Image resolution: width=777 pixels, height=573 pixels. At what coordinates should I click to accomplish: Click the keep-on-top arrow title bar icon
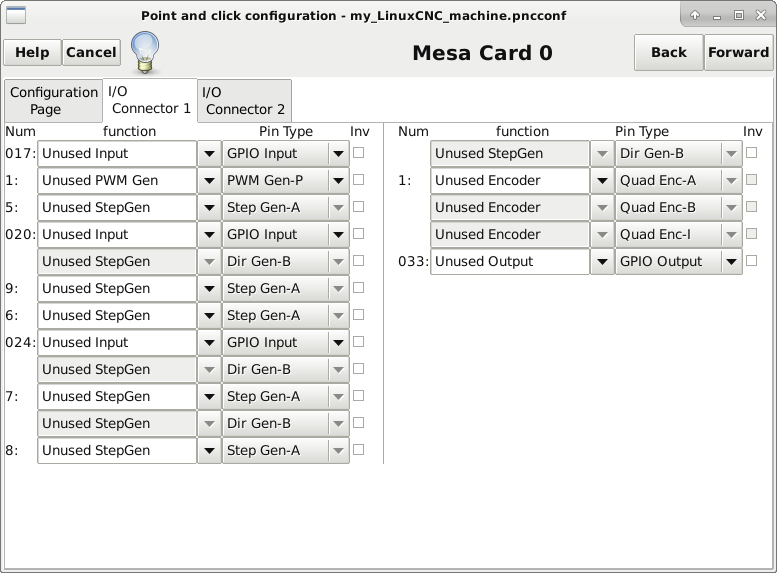[x=695, y=15]
